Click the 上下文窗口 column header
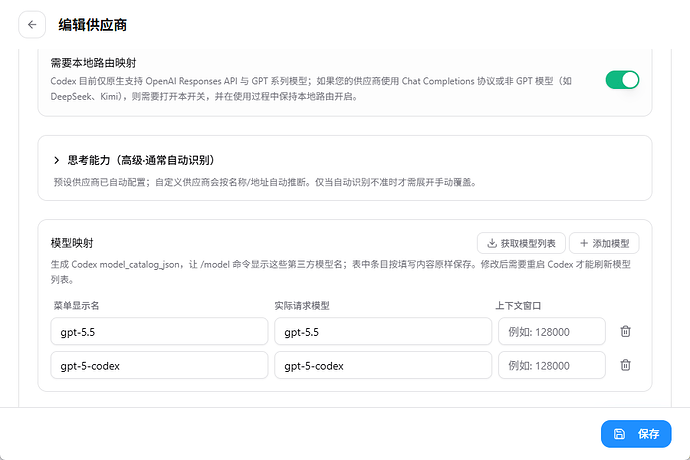Viewport: 690px width, 460px height. pyautogui.click(x=518, y=306)
